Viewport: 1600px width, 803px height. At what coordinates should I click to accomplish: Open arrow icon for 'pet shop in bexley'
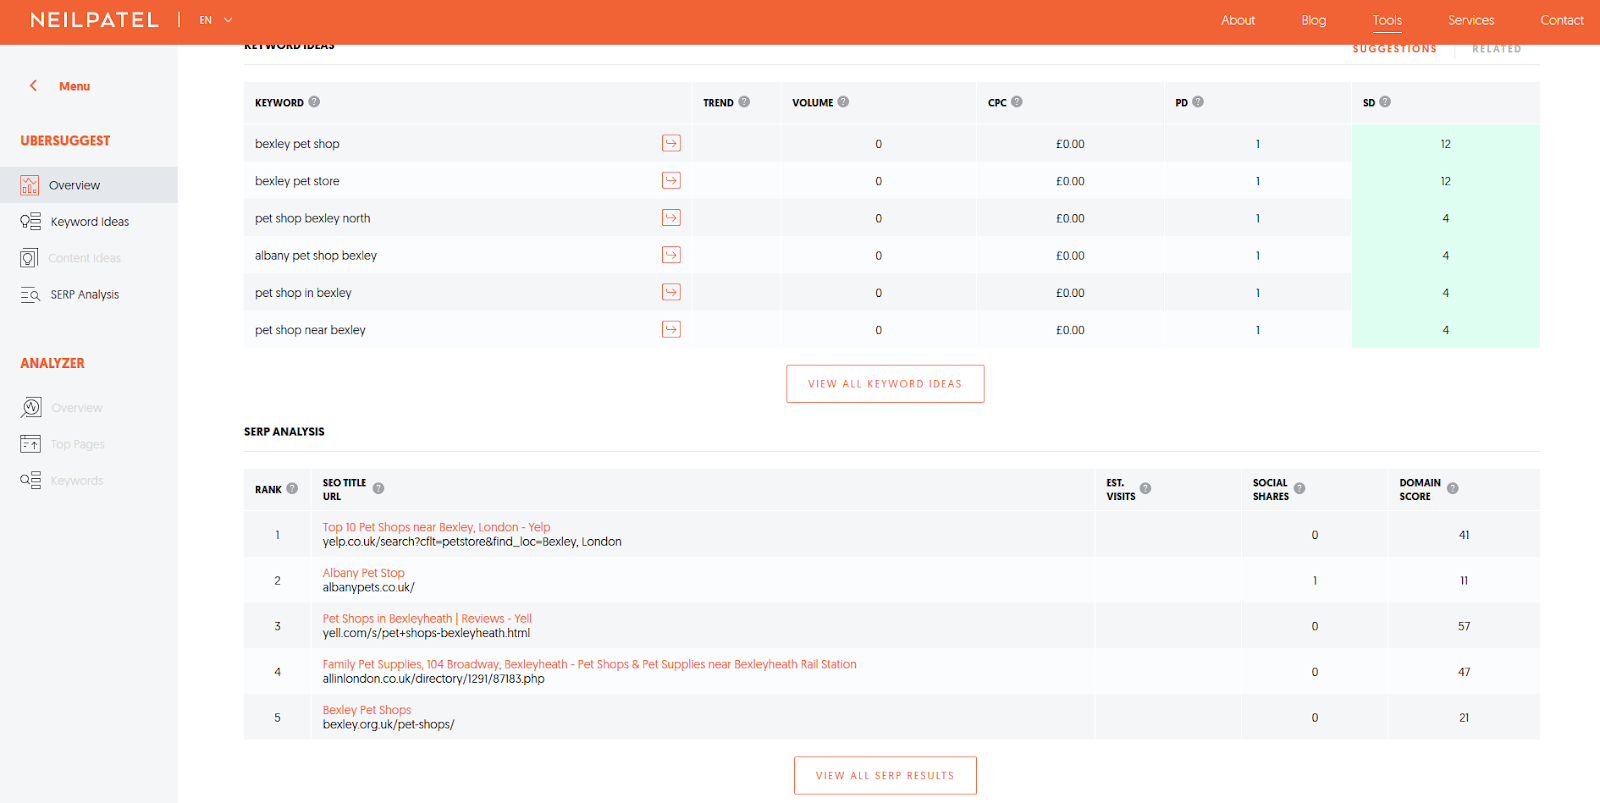click(x=671, y=292)
